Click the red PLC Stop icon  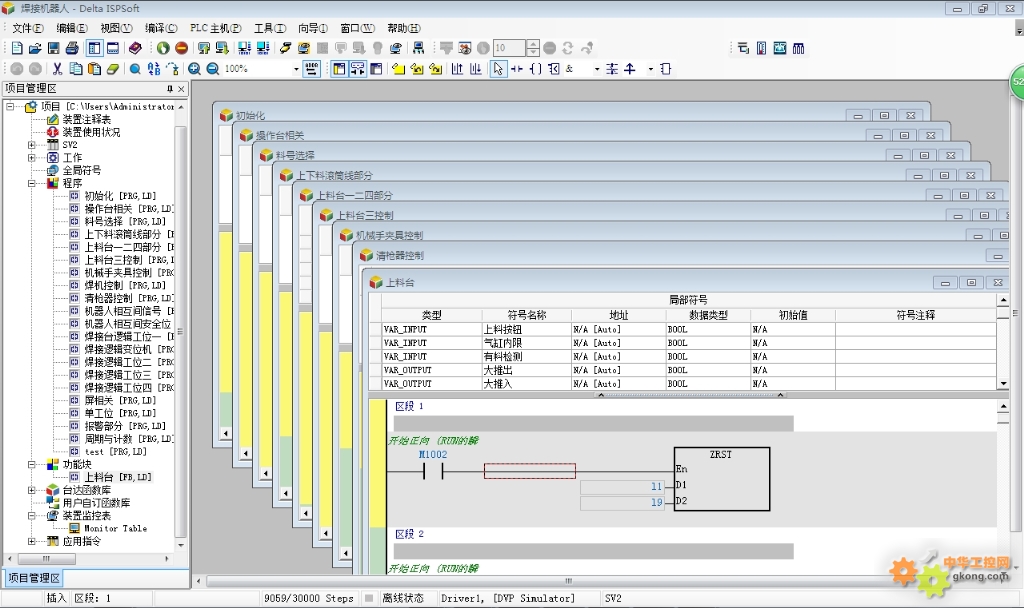182,48
